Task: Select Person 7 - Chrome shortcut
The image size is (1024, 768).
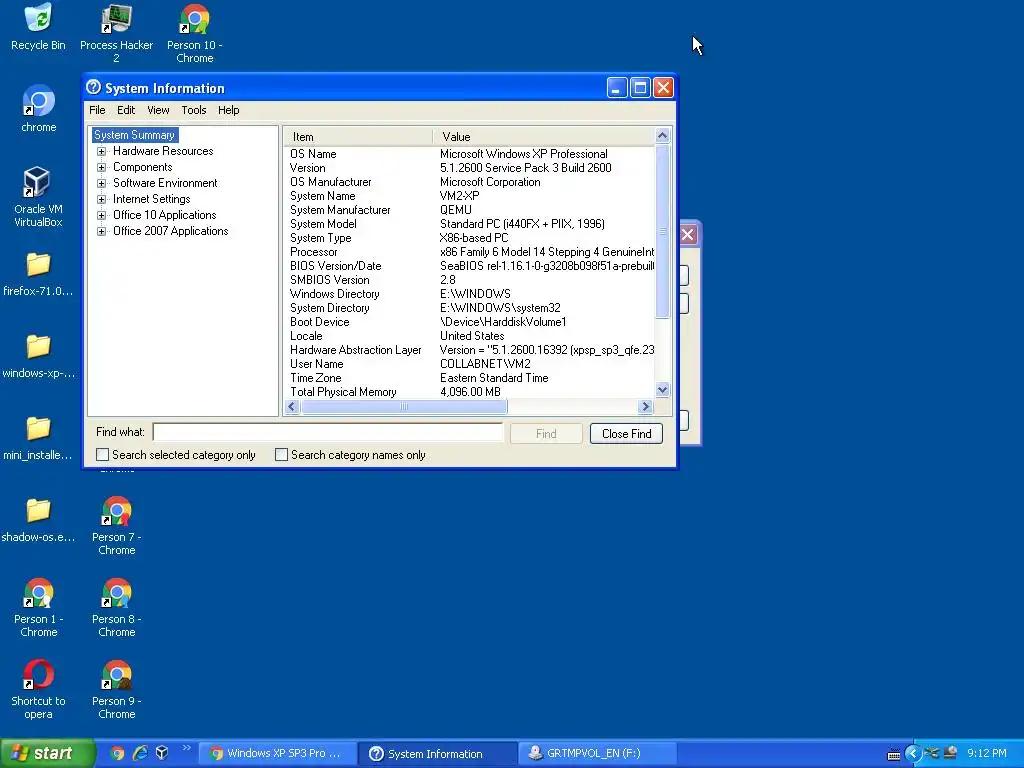Action: (x=116, y=525)
